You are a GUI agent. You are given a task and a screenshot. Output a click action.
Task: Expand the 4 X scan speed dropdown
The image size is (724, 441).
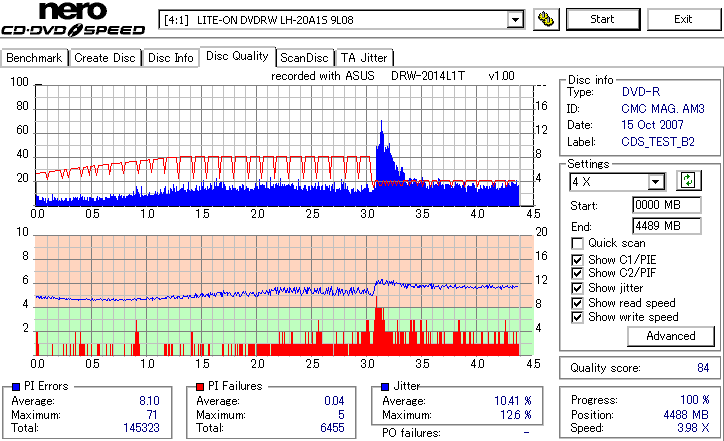[x=655, y=182]
